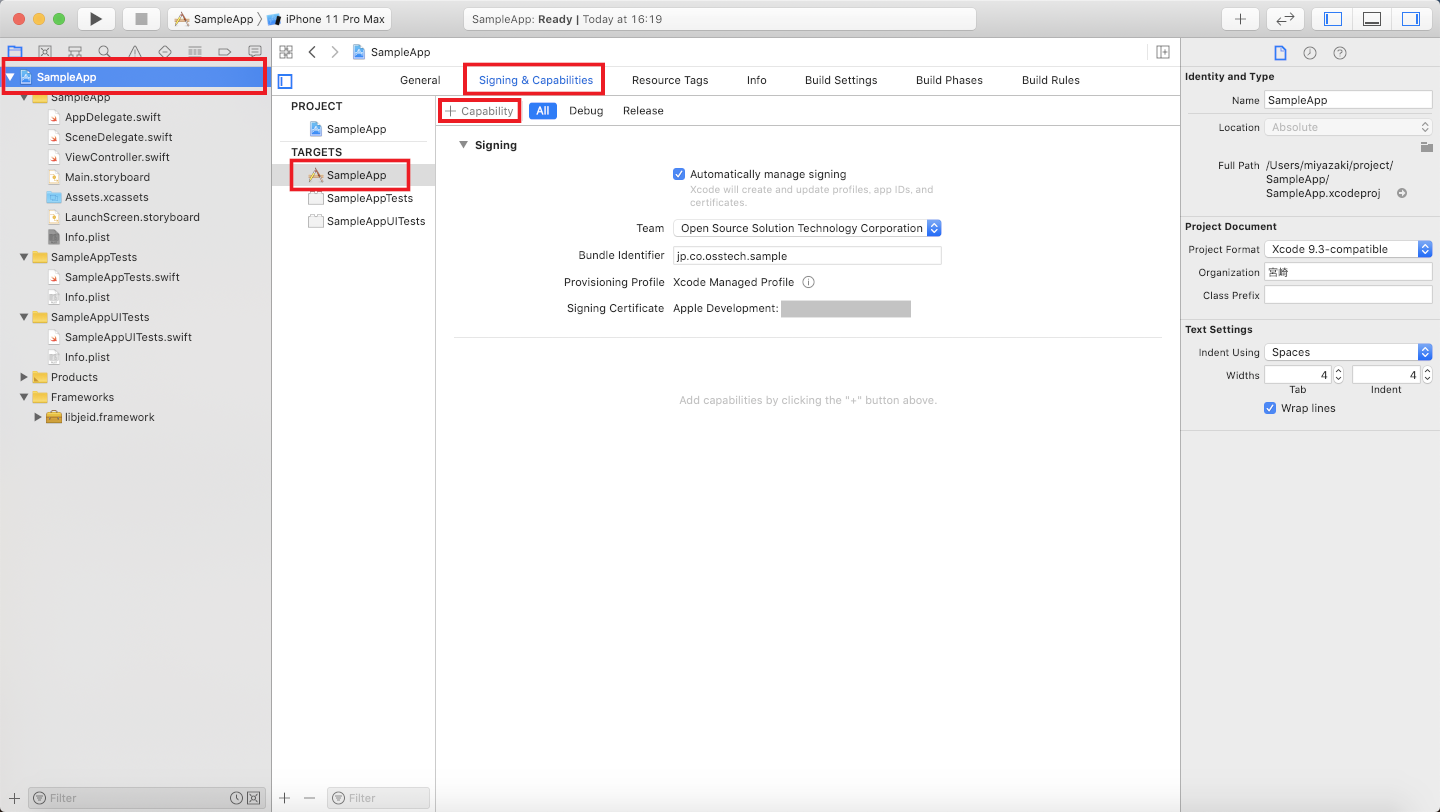
Task: Choose location folder icon in inspector
Action: (x=1427, y=147)
